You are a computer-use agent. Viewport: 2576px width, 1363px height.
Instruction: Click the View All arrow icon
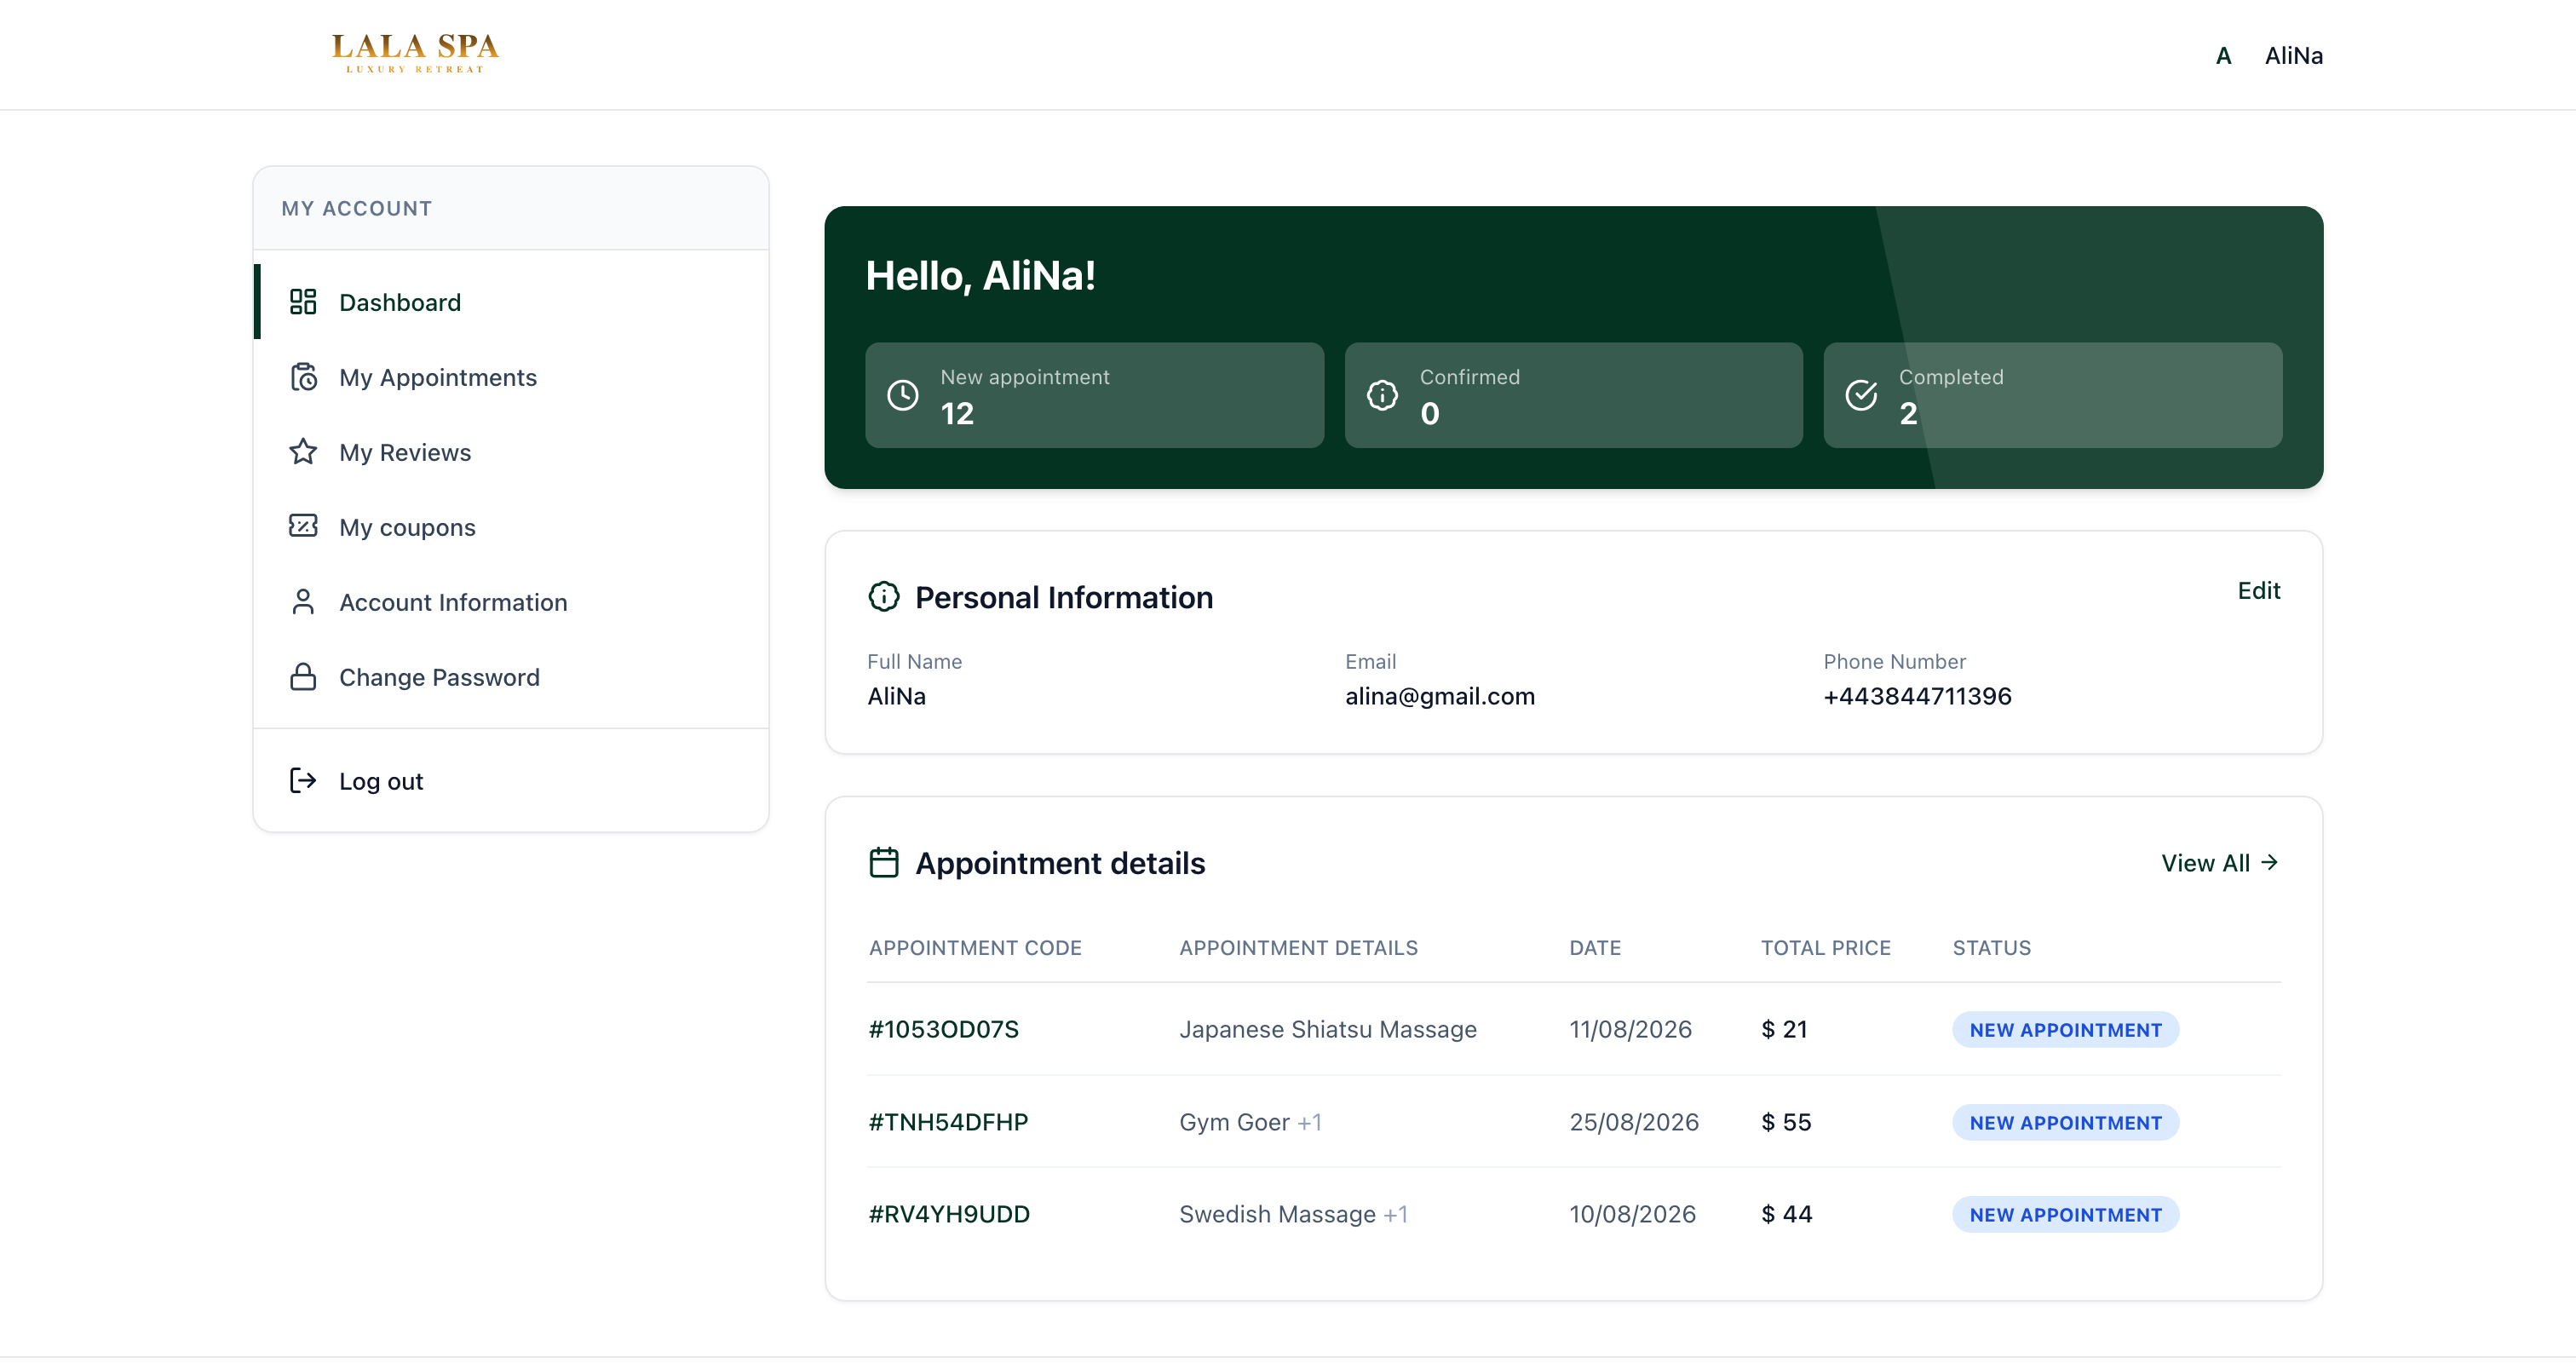point(2269,862)
